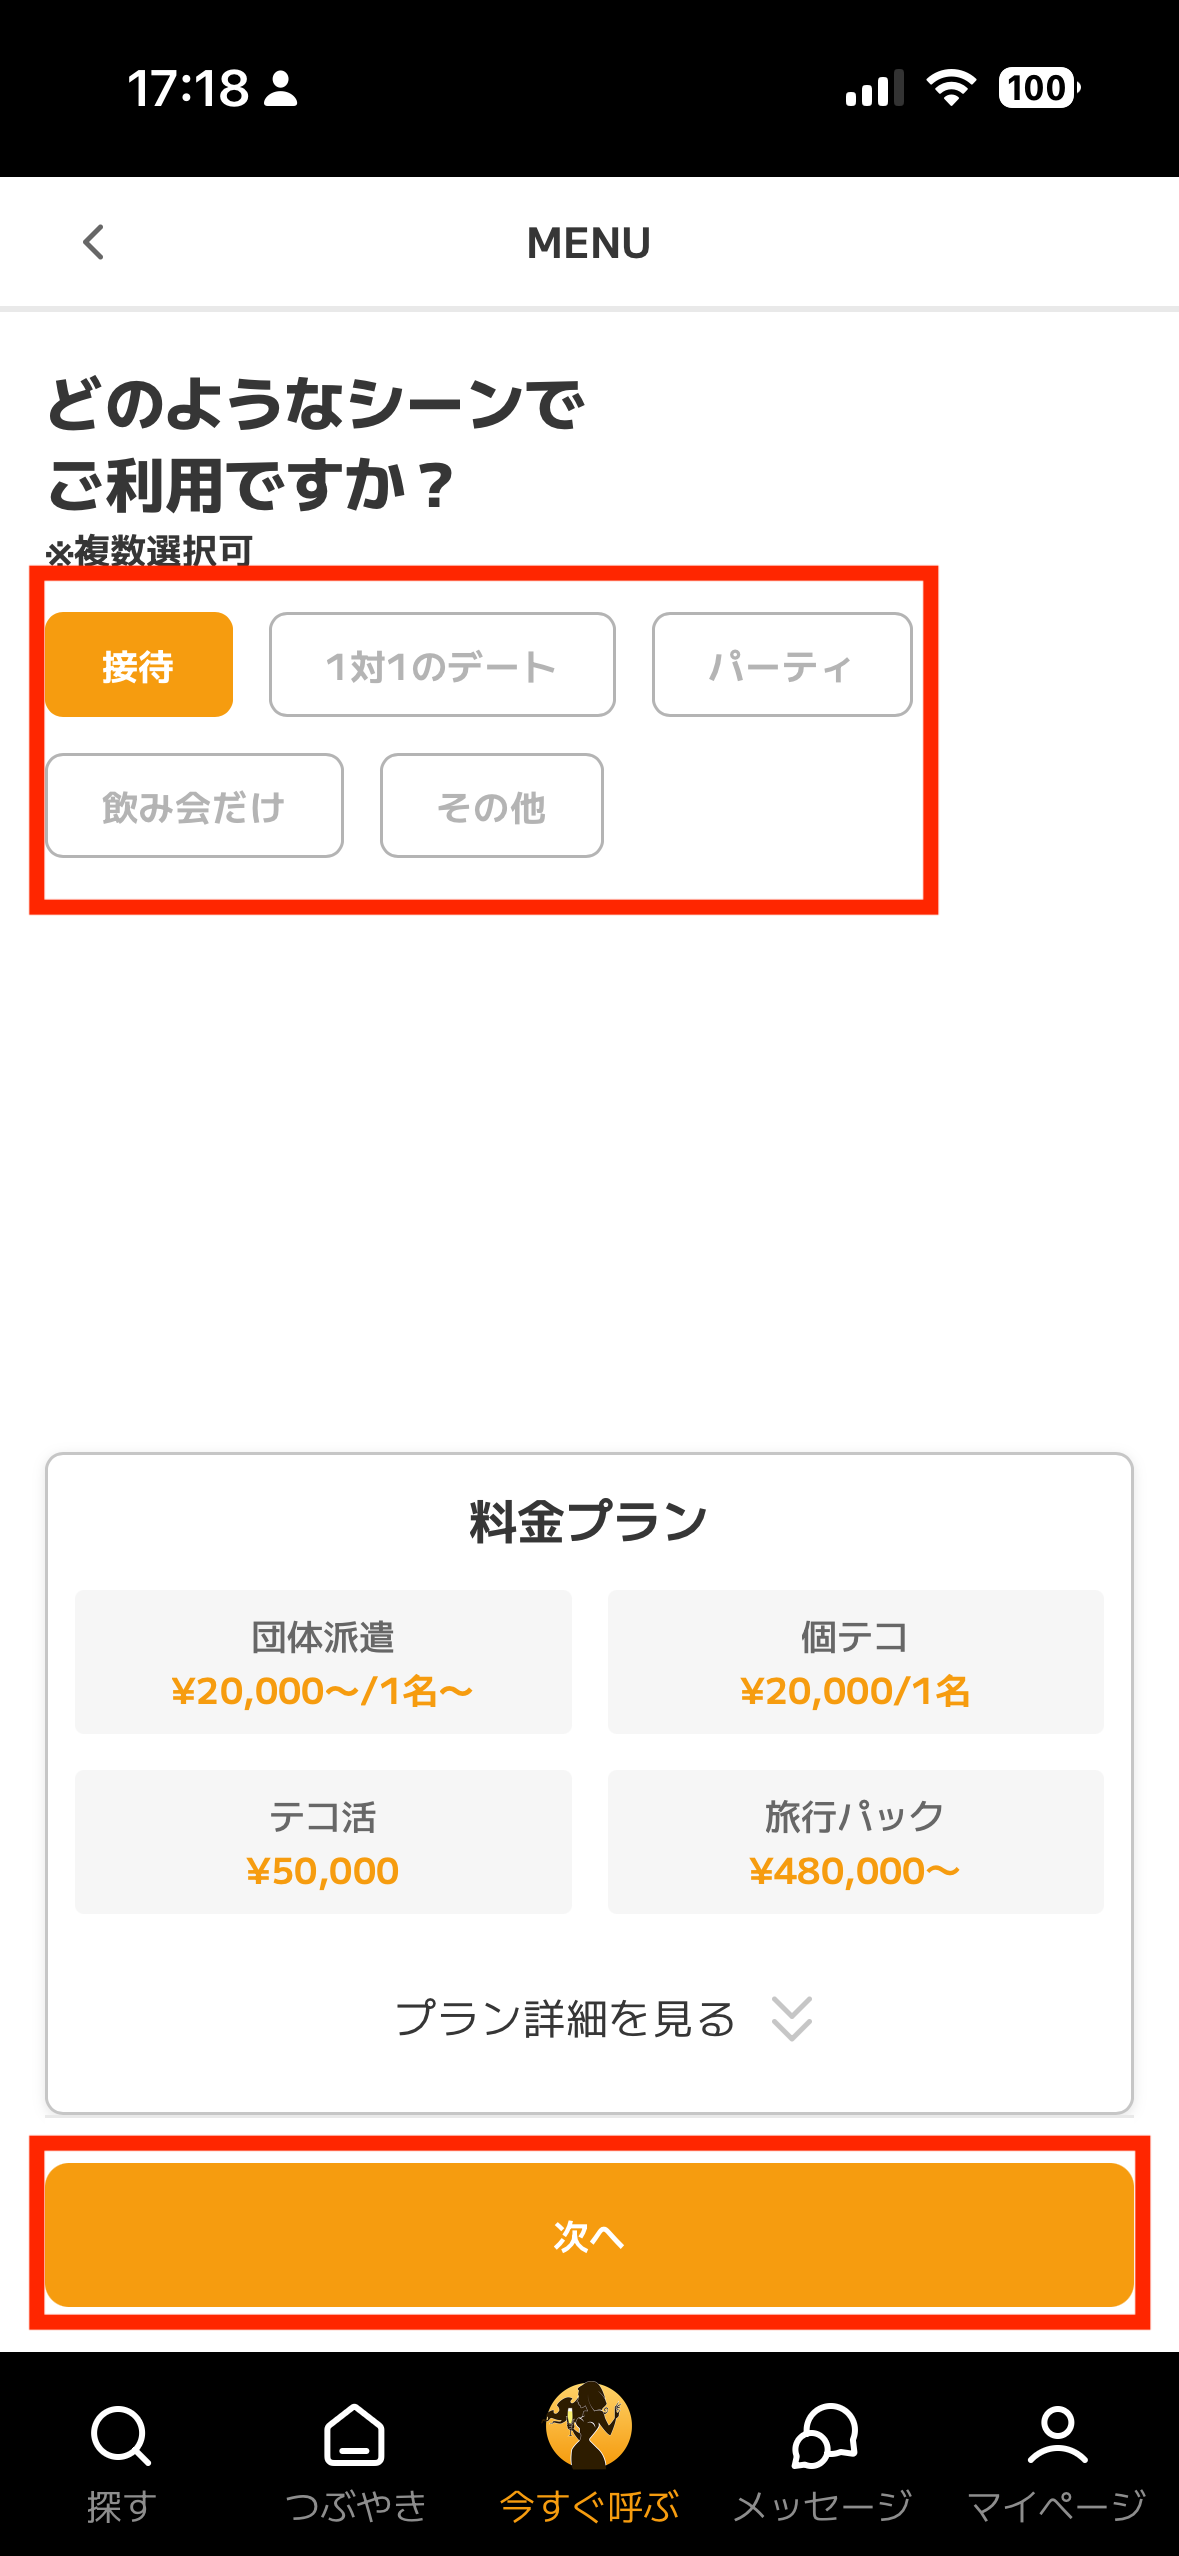Tap the テコ活 ¥50,000 plan card

323,1842
